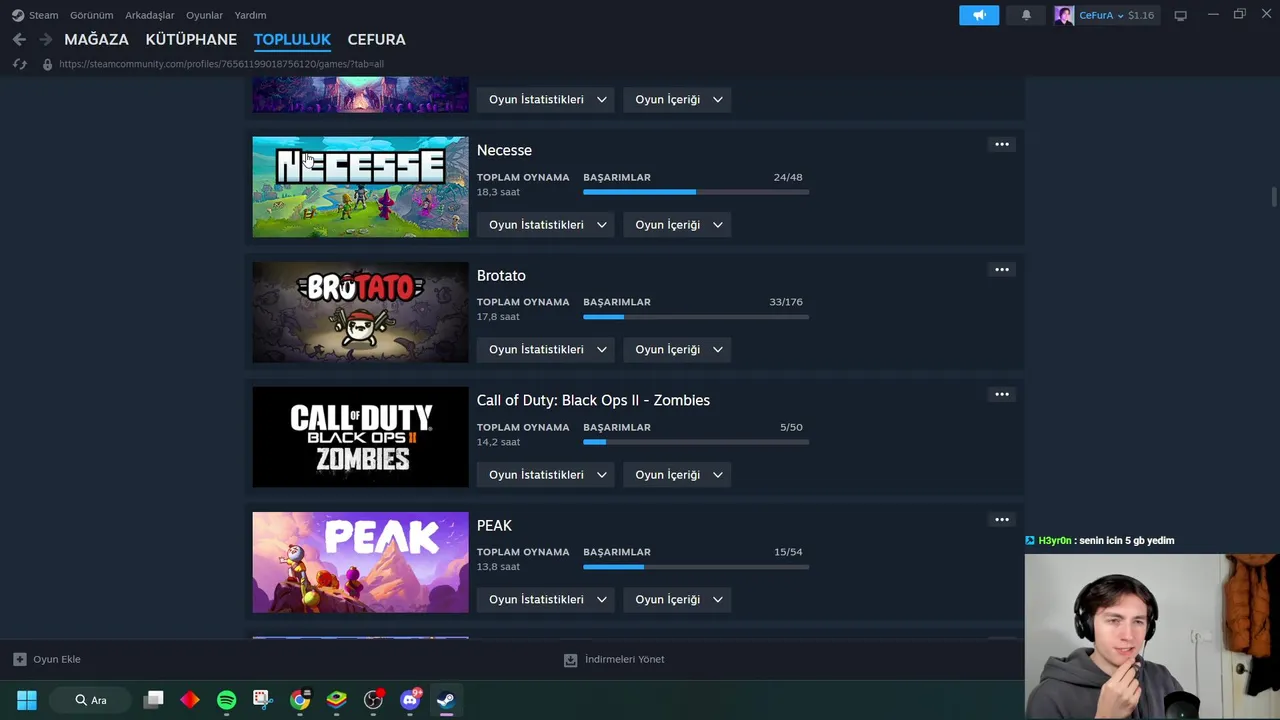Open more options for Necesse
The width and height of the screenshot is (1280, 720).
1002,144
